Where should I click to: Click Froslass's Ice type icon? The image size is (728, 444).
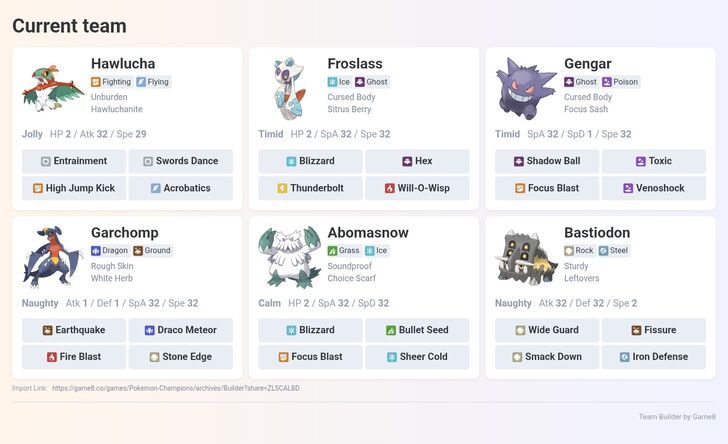point(333,82)
